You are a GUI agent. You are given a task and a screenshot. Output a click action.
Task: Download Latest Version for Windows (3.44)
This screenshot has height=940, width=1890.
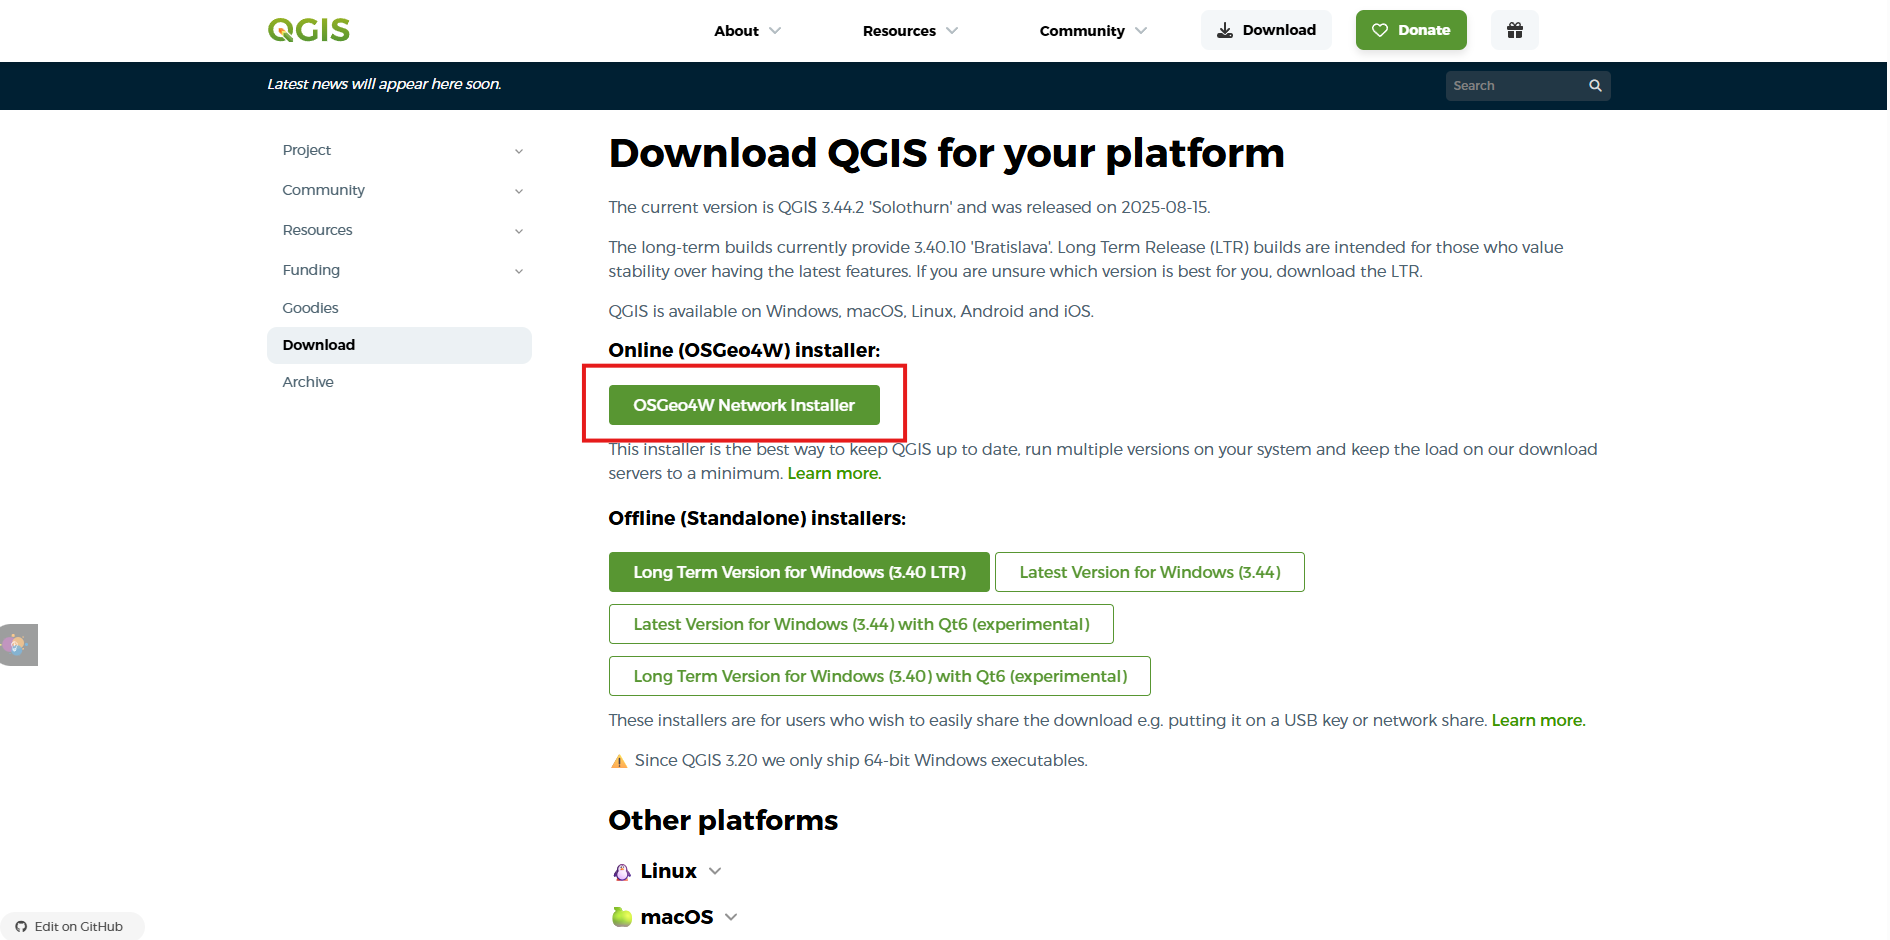1150,572
